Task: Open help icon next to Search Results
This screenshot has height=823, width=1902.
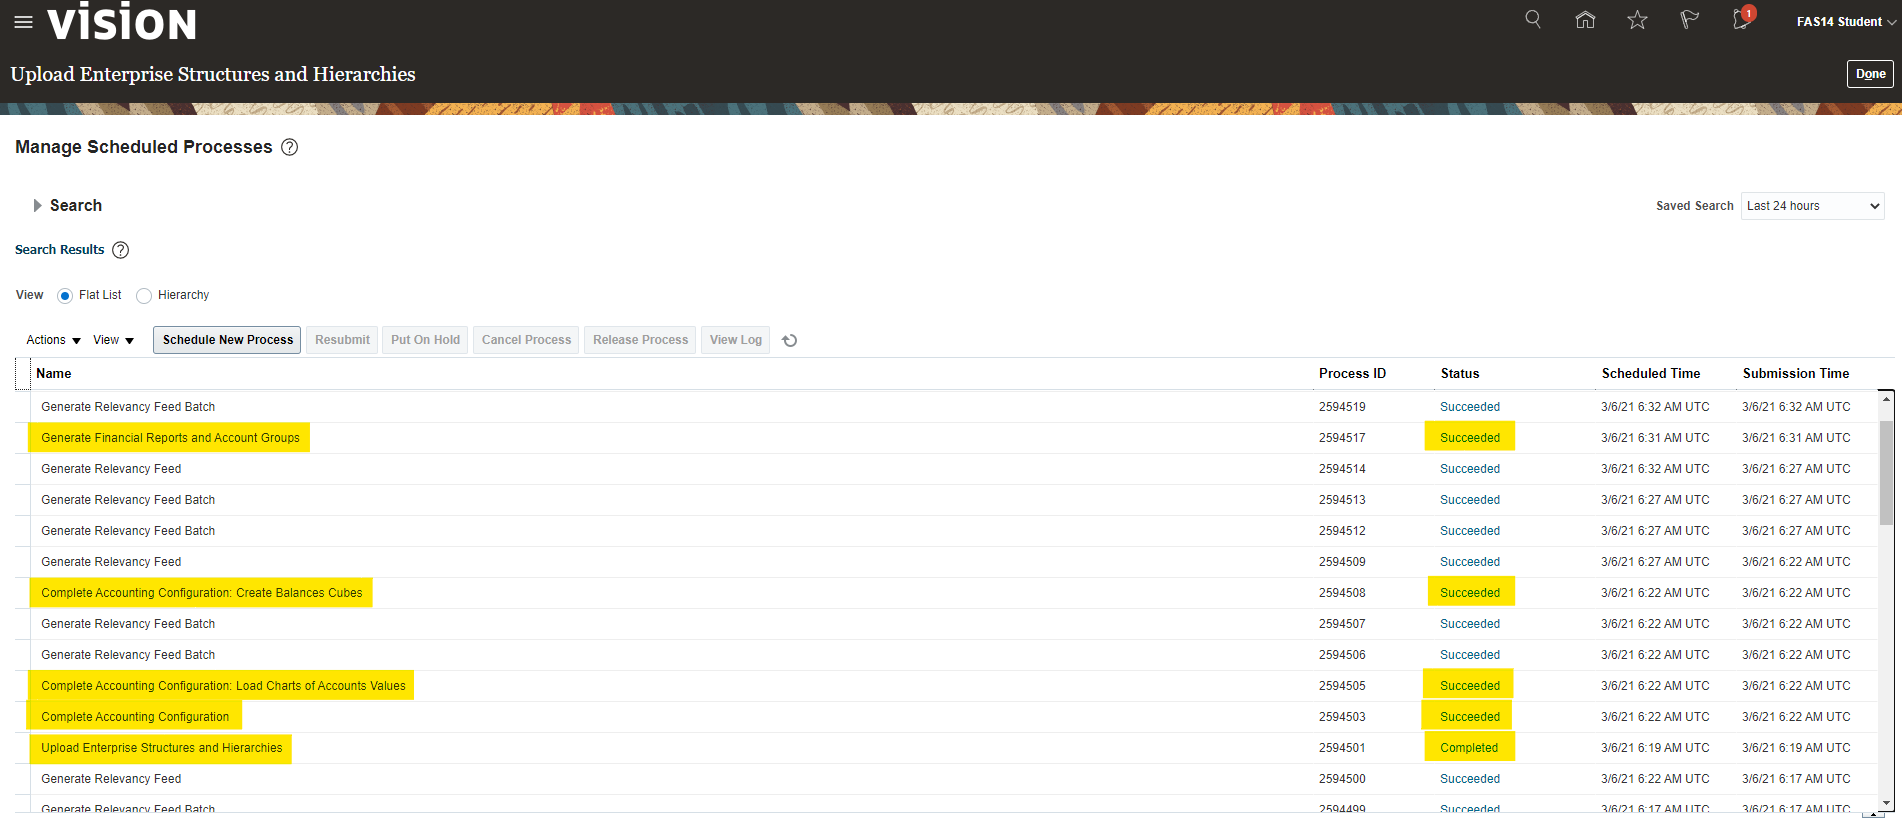Action: pos(120,250)
